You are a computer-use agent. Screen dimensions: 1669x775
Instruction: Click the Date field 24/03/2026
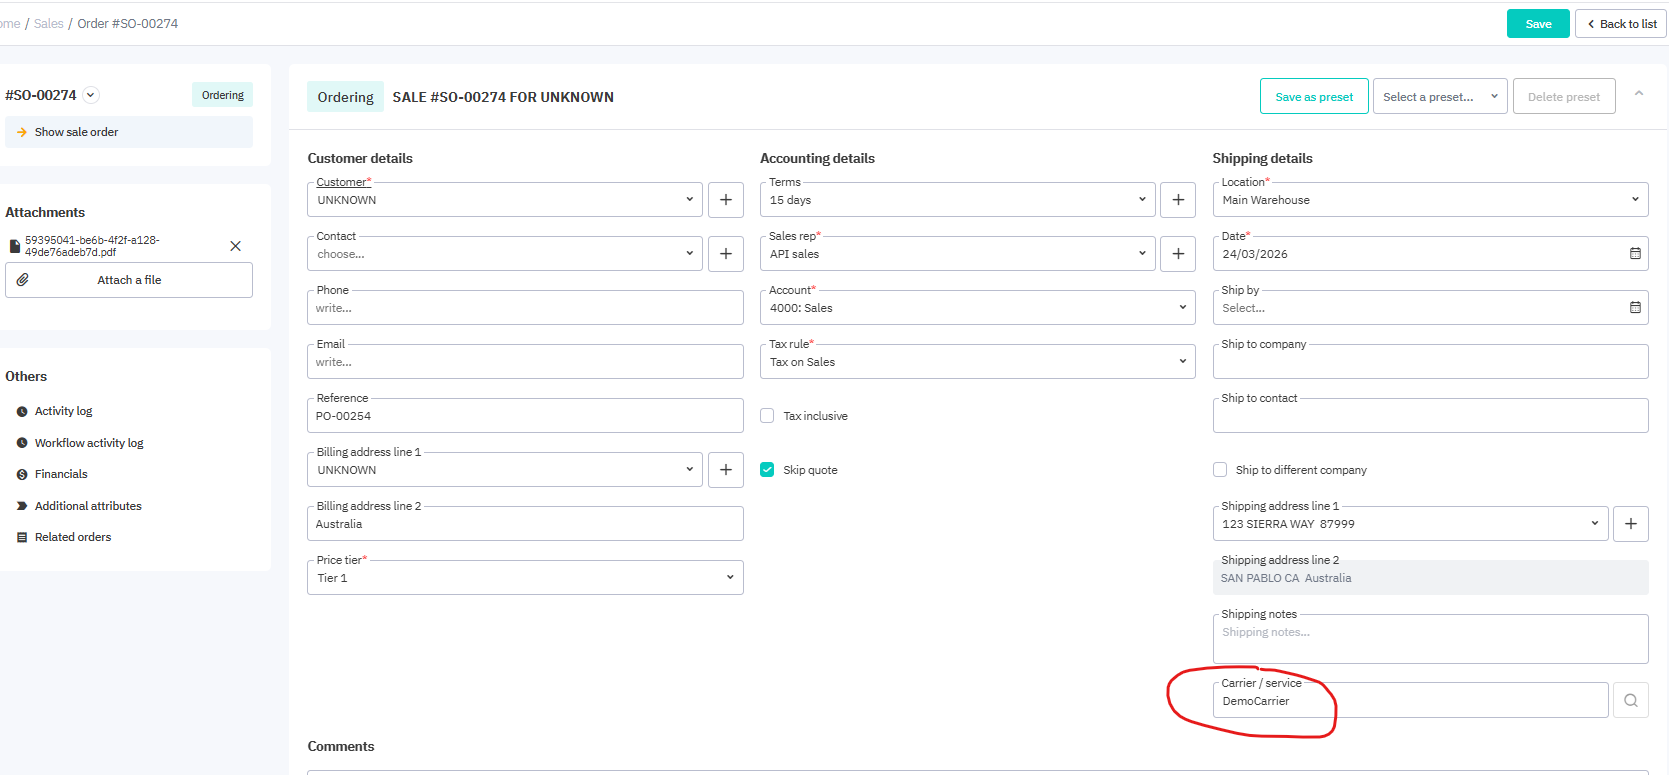click(1431, 254)
